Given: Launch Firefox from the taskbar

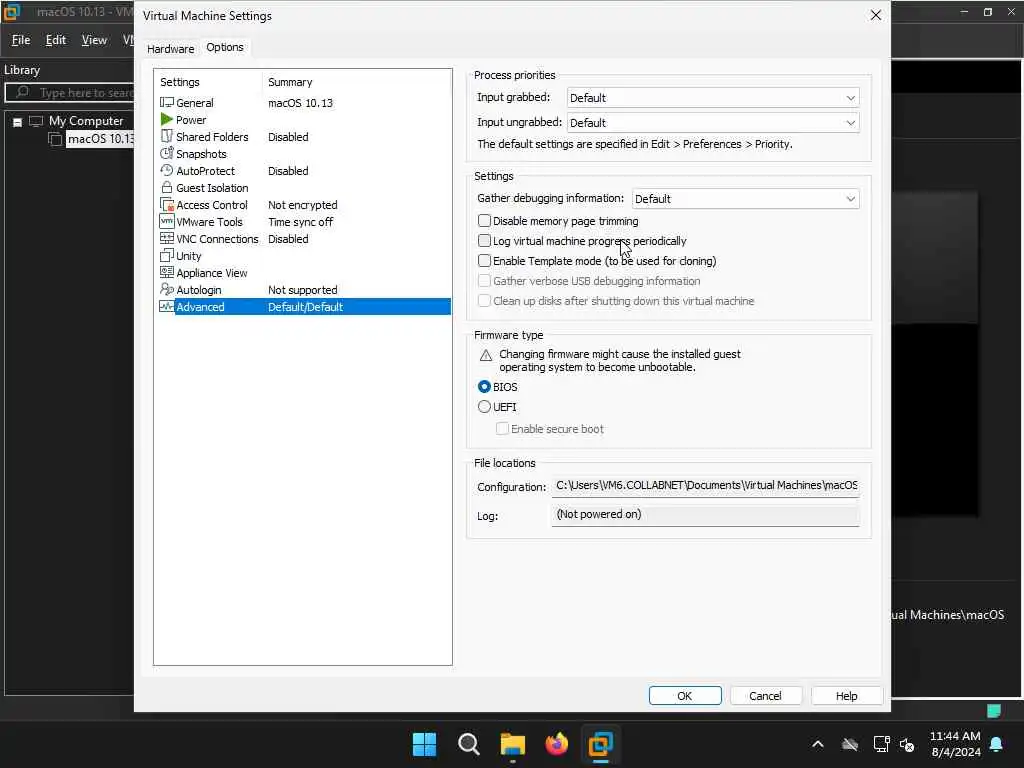Looking at the screenshot, I should (556, 744).
